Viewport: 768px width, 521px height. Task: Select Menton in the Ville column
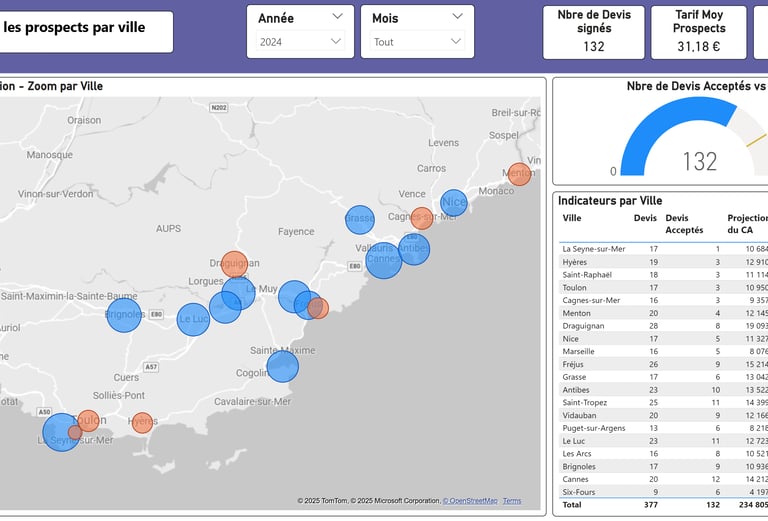pyautogui.click(x=576, y=313)
